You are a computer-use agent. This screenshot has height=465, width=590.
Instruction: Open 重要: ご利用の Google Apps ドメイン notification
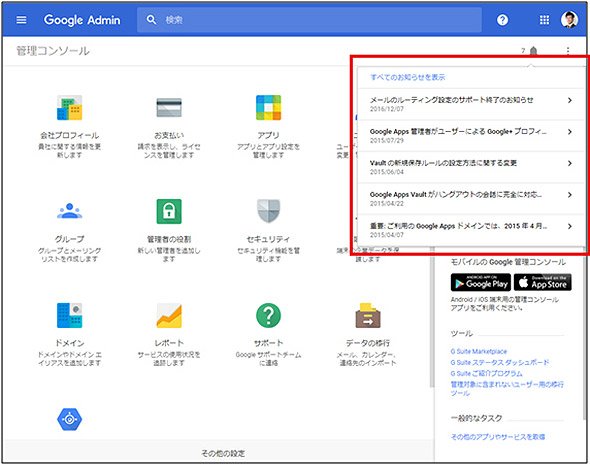point(471,230)
